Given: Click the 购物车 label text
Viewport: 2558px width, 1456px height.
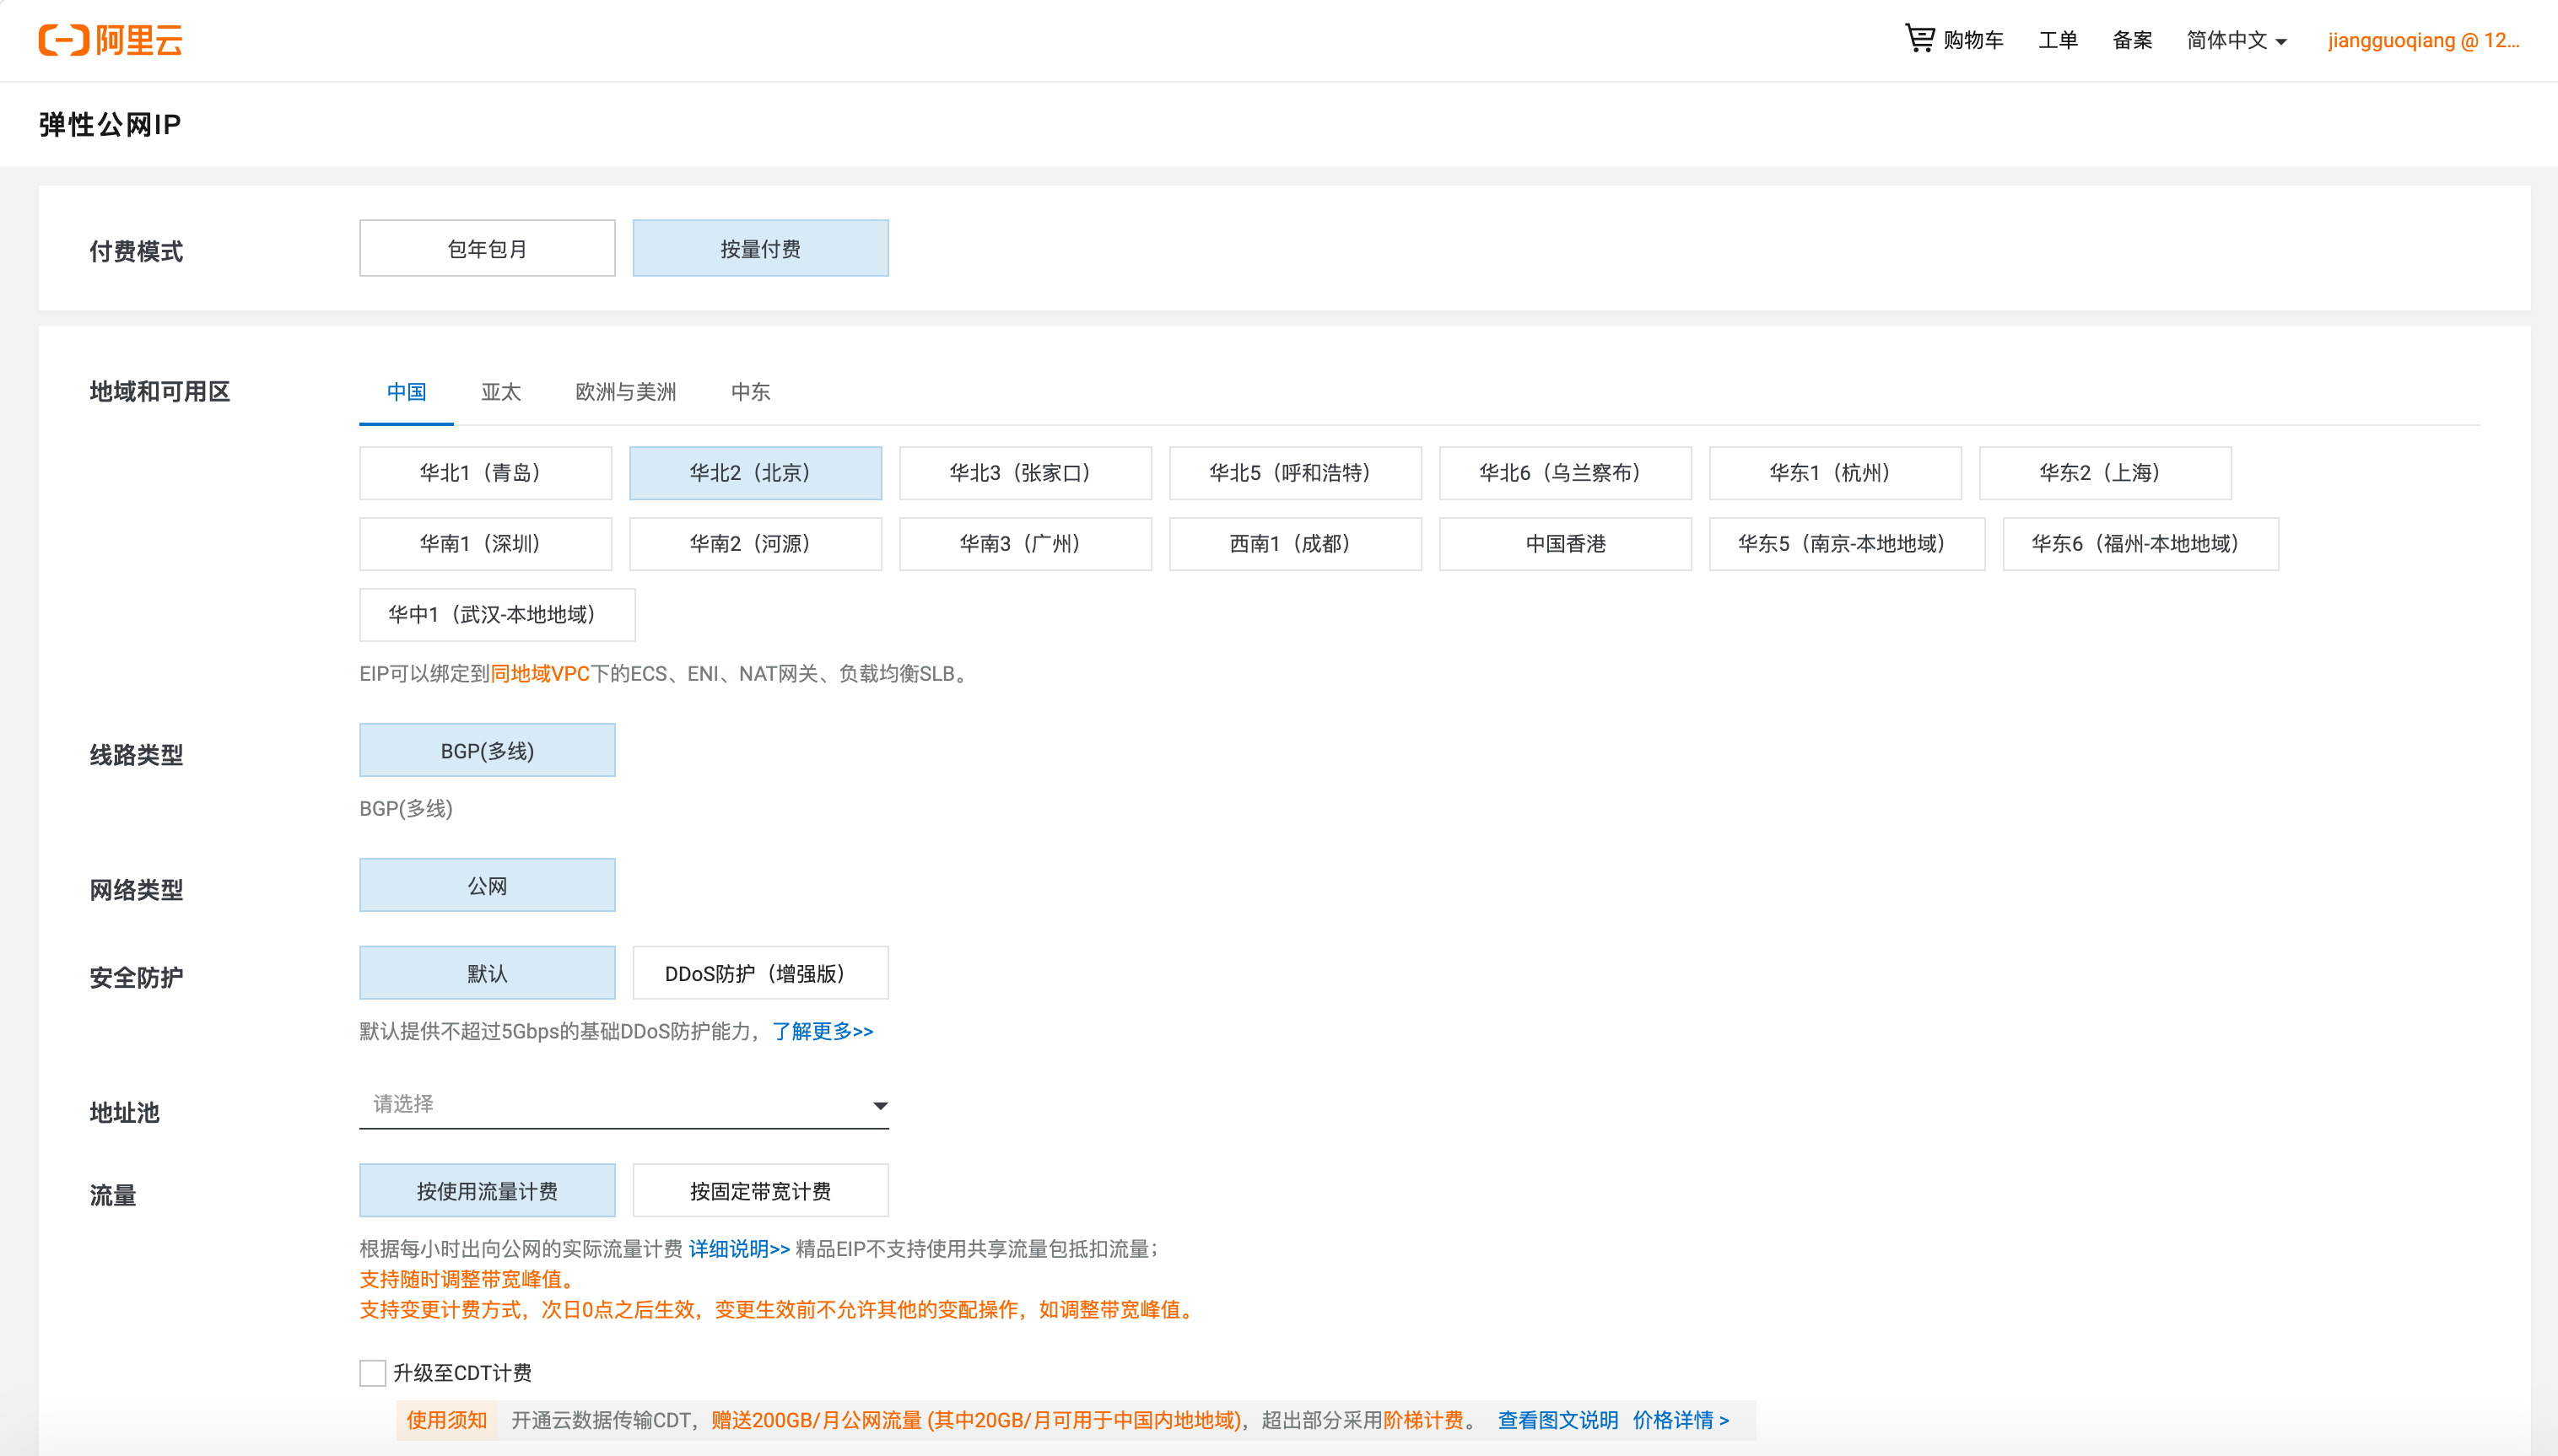Looking at the screenshot, I should click(x=1973, y=40).
